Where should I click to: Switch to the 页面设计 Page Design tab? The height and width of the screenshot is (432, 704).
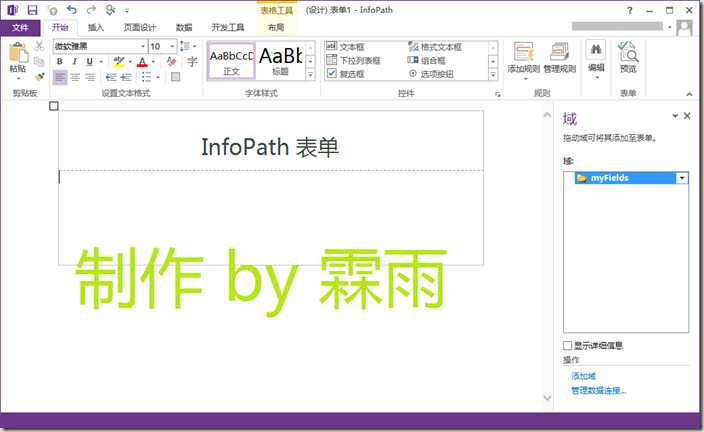coord(140,27)
